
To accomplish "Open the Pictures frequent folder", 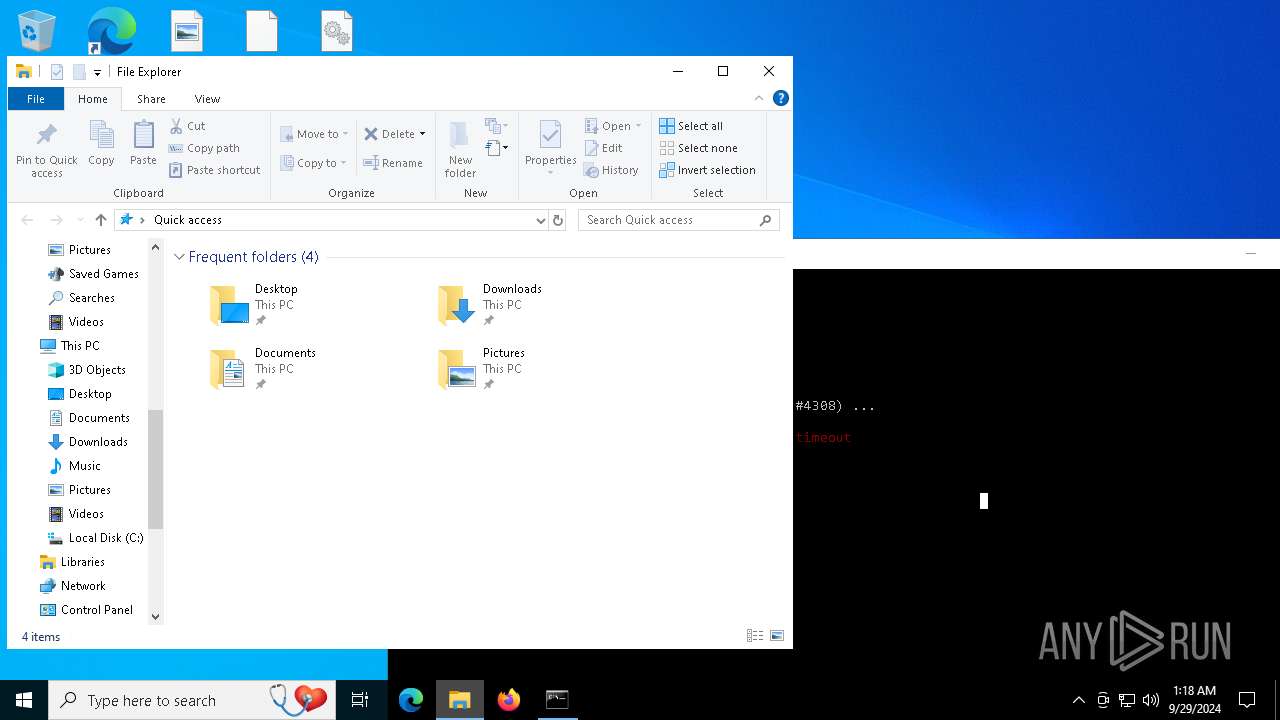I will pyautogui.click(x=482, y=369).
